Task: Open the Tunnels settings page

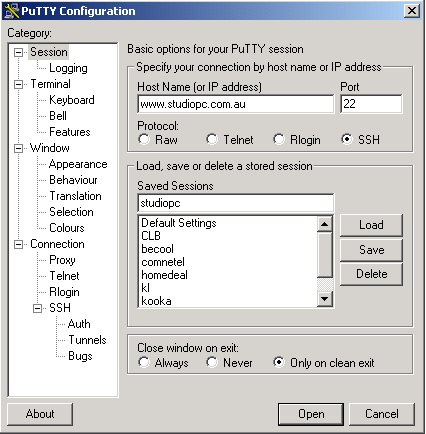Action: [87, 340]
